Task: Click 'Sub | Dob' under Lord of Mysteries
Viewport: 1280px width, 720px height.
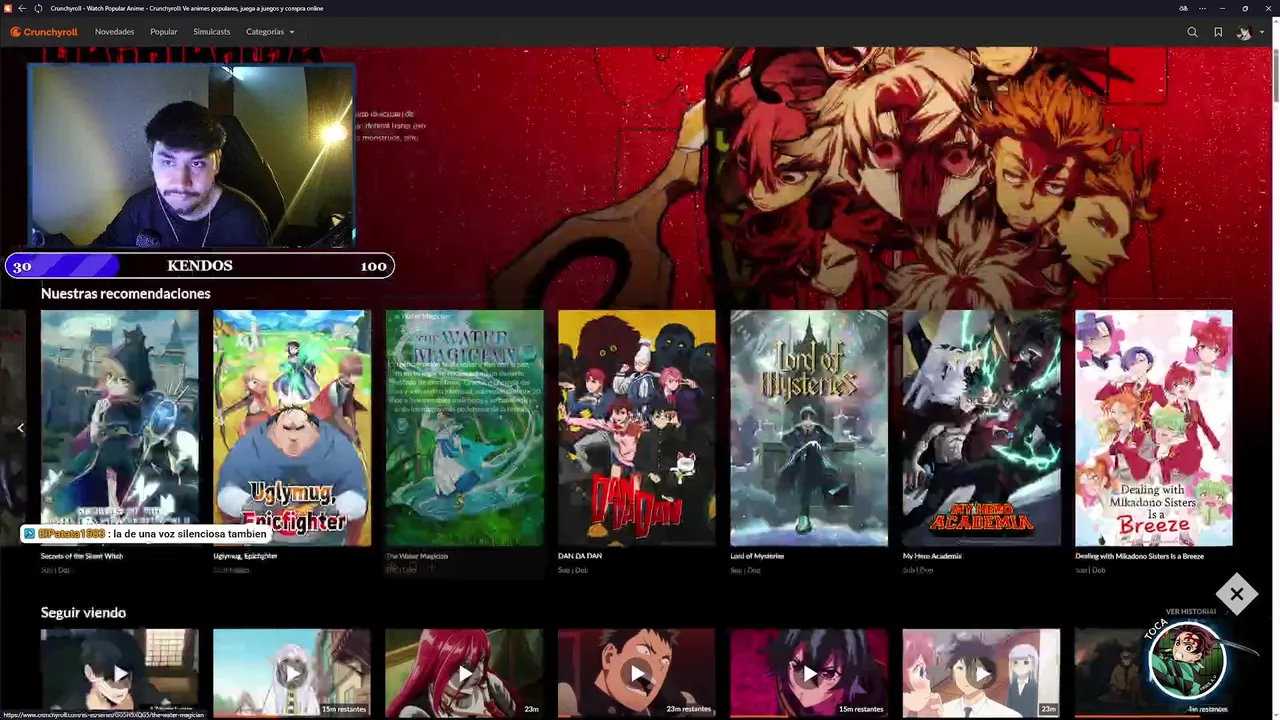Action: point(745,570)
